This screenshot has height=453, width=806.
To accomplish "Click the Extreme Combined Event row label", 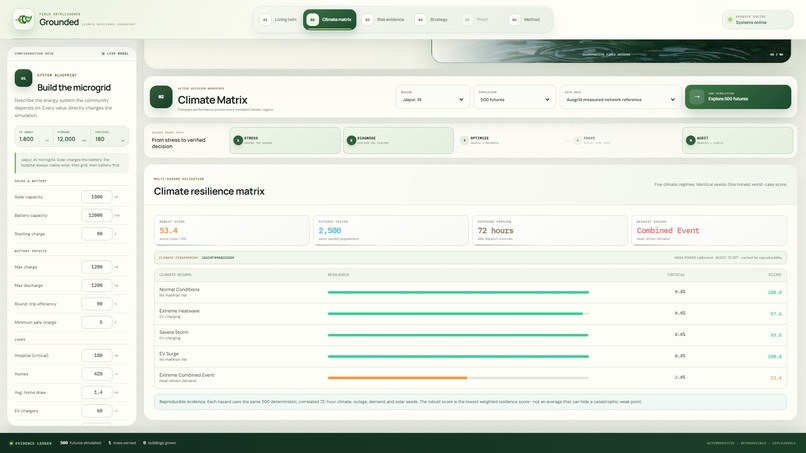I will pyautogui.click(x=187, y=377).
